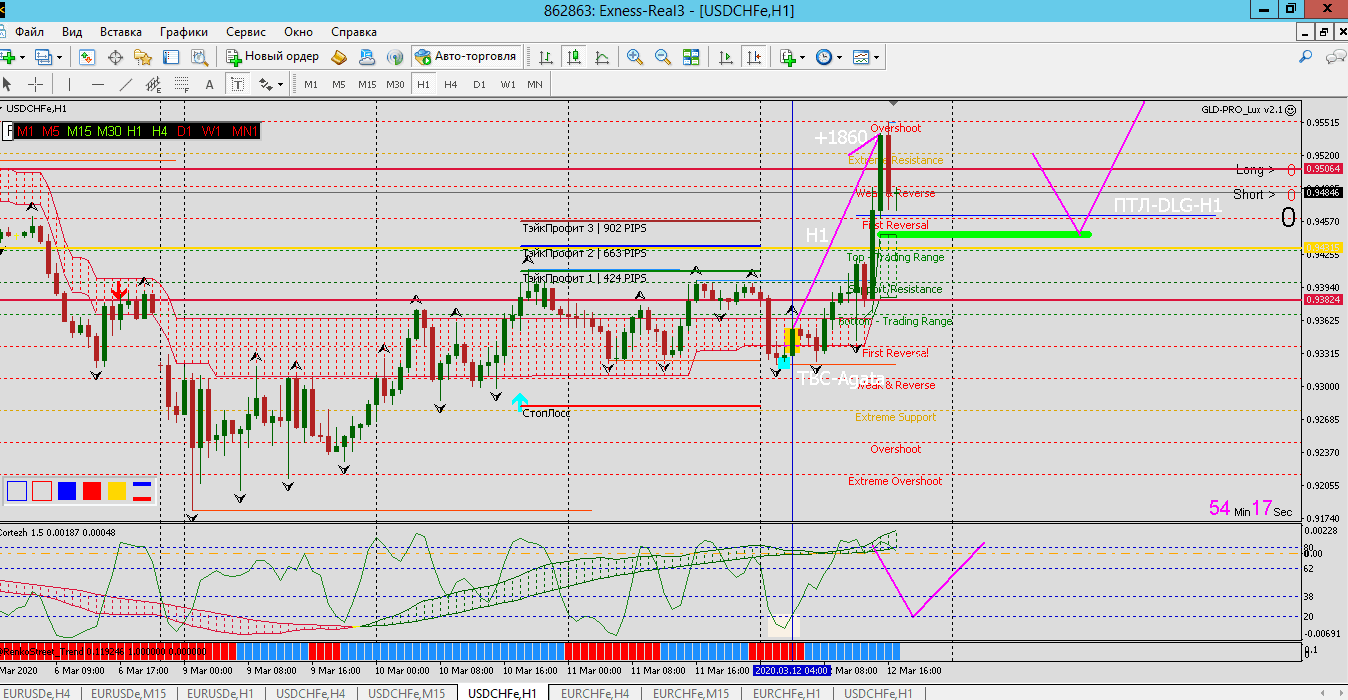Click the solid yellow square on chart
This screenshot has height=700, width=1348.
[x=117, y=491]
